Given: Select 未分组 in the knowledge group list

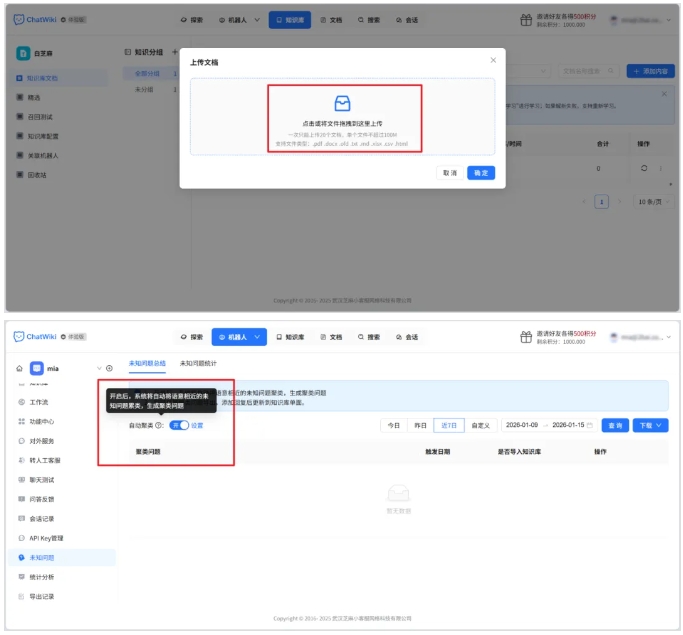Looking at the screenshot, I should 144,89.
